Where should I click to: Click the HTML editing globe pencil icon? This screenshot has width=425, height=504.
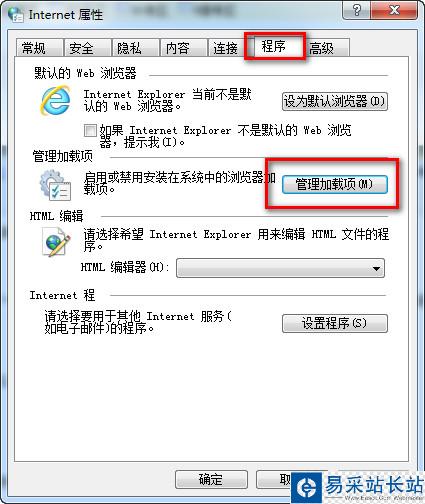pos(56,242)
